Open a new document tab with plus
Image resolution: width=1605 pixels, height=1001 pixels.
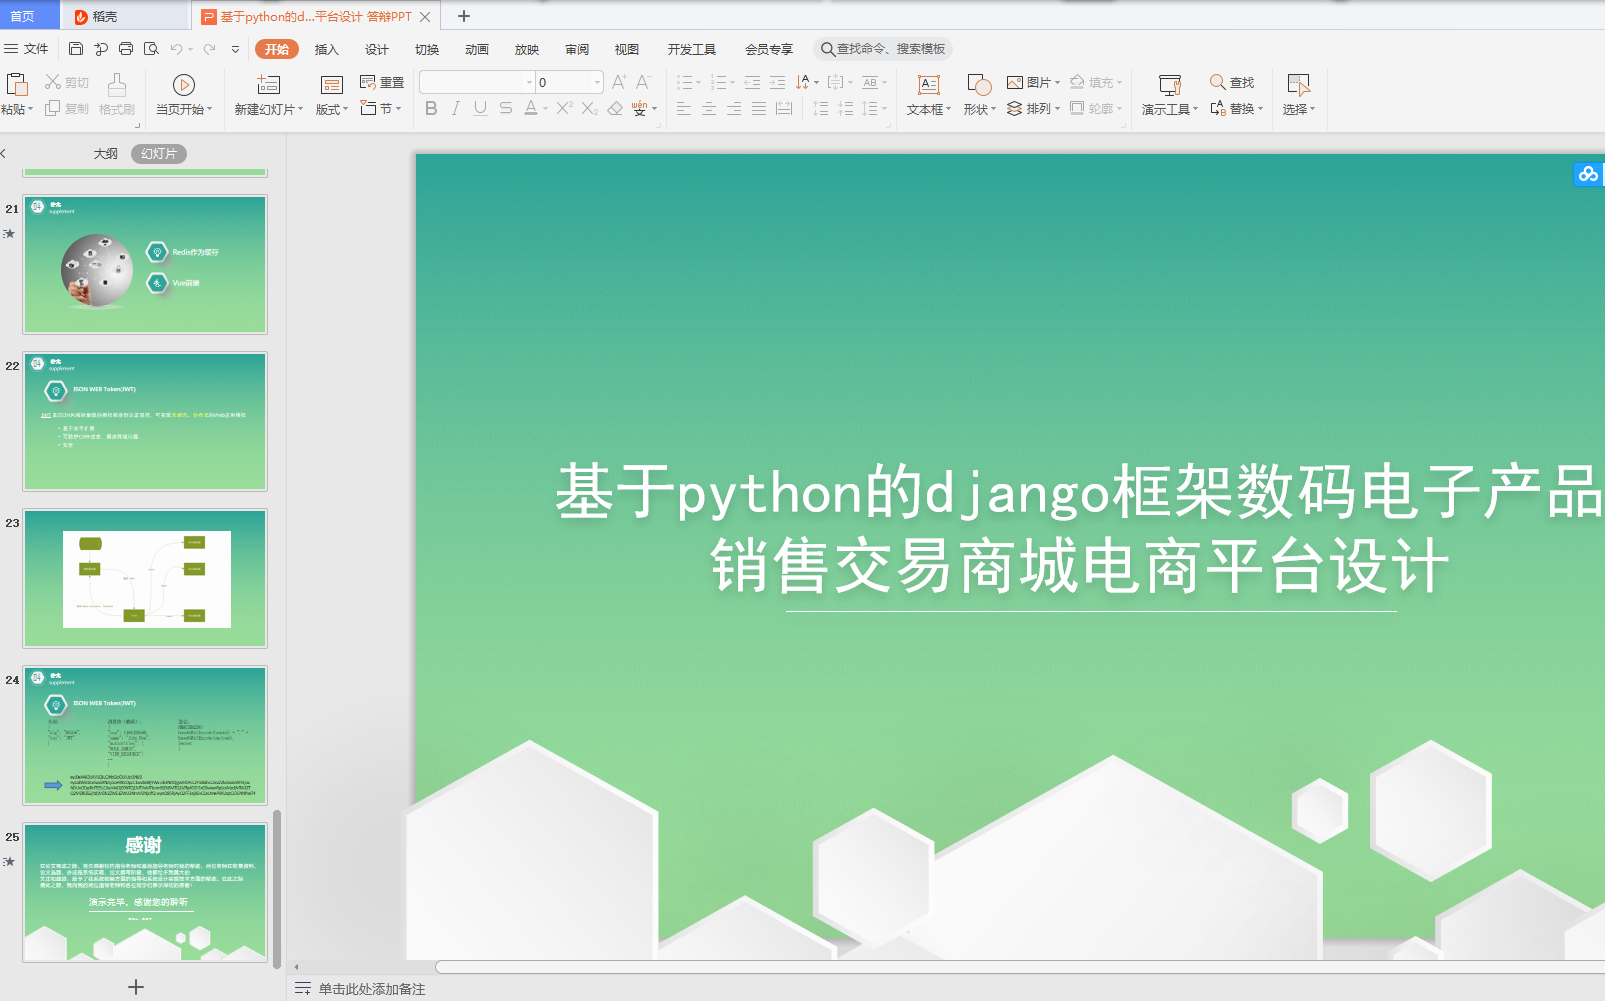(464, 16)
